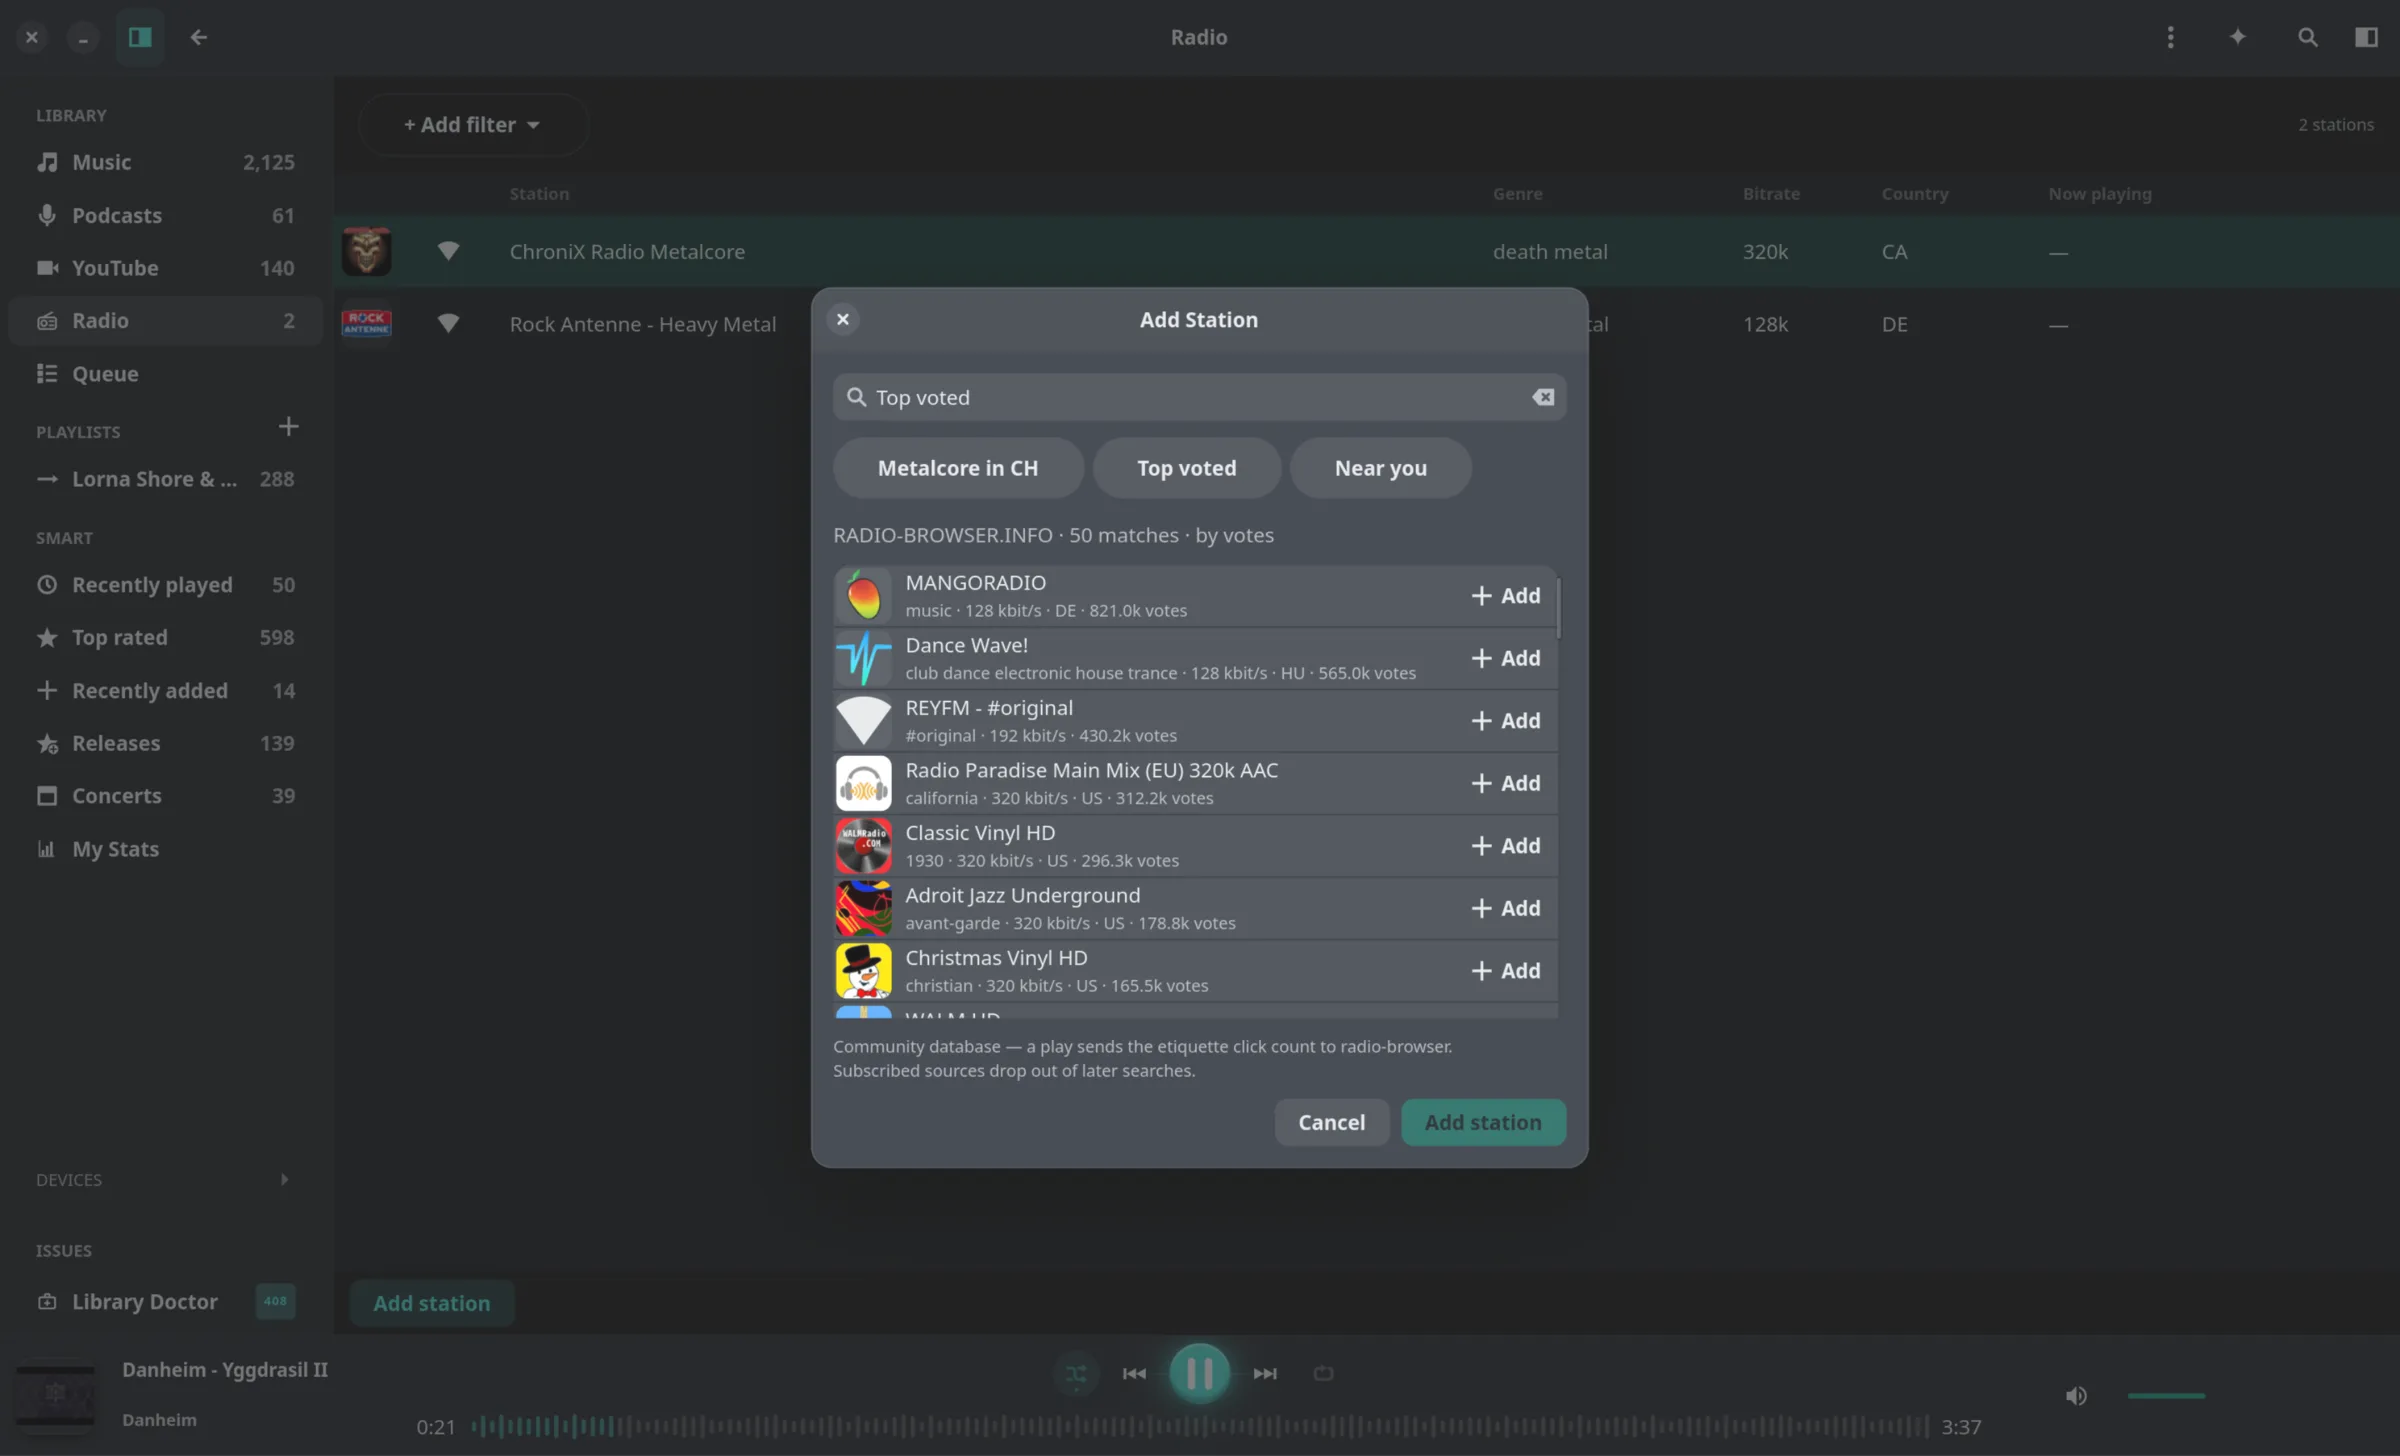
Task: Click the Classic Vinyl HD logo
Action: 863,846
